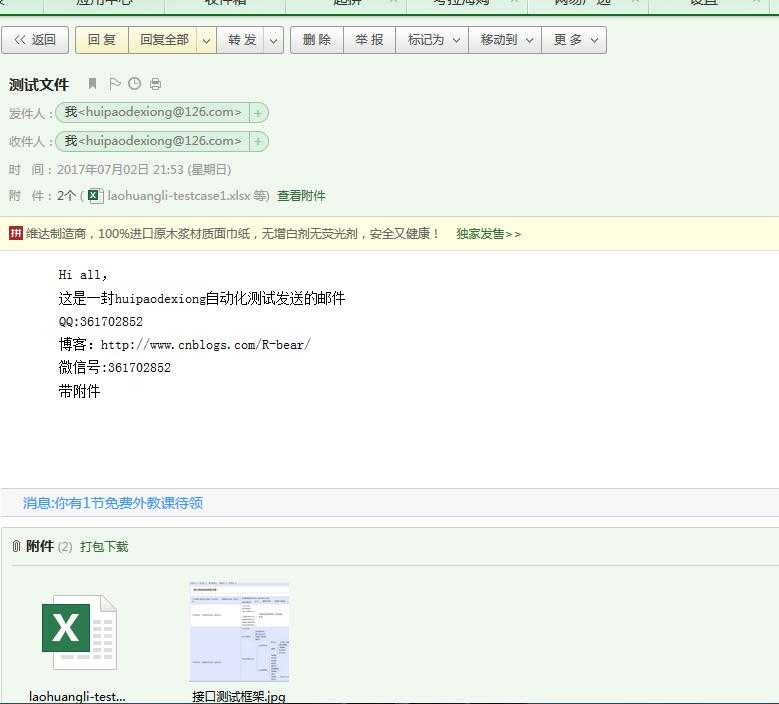Click the bookmark icon next to 测试文件

pos(92,83)
